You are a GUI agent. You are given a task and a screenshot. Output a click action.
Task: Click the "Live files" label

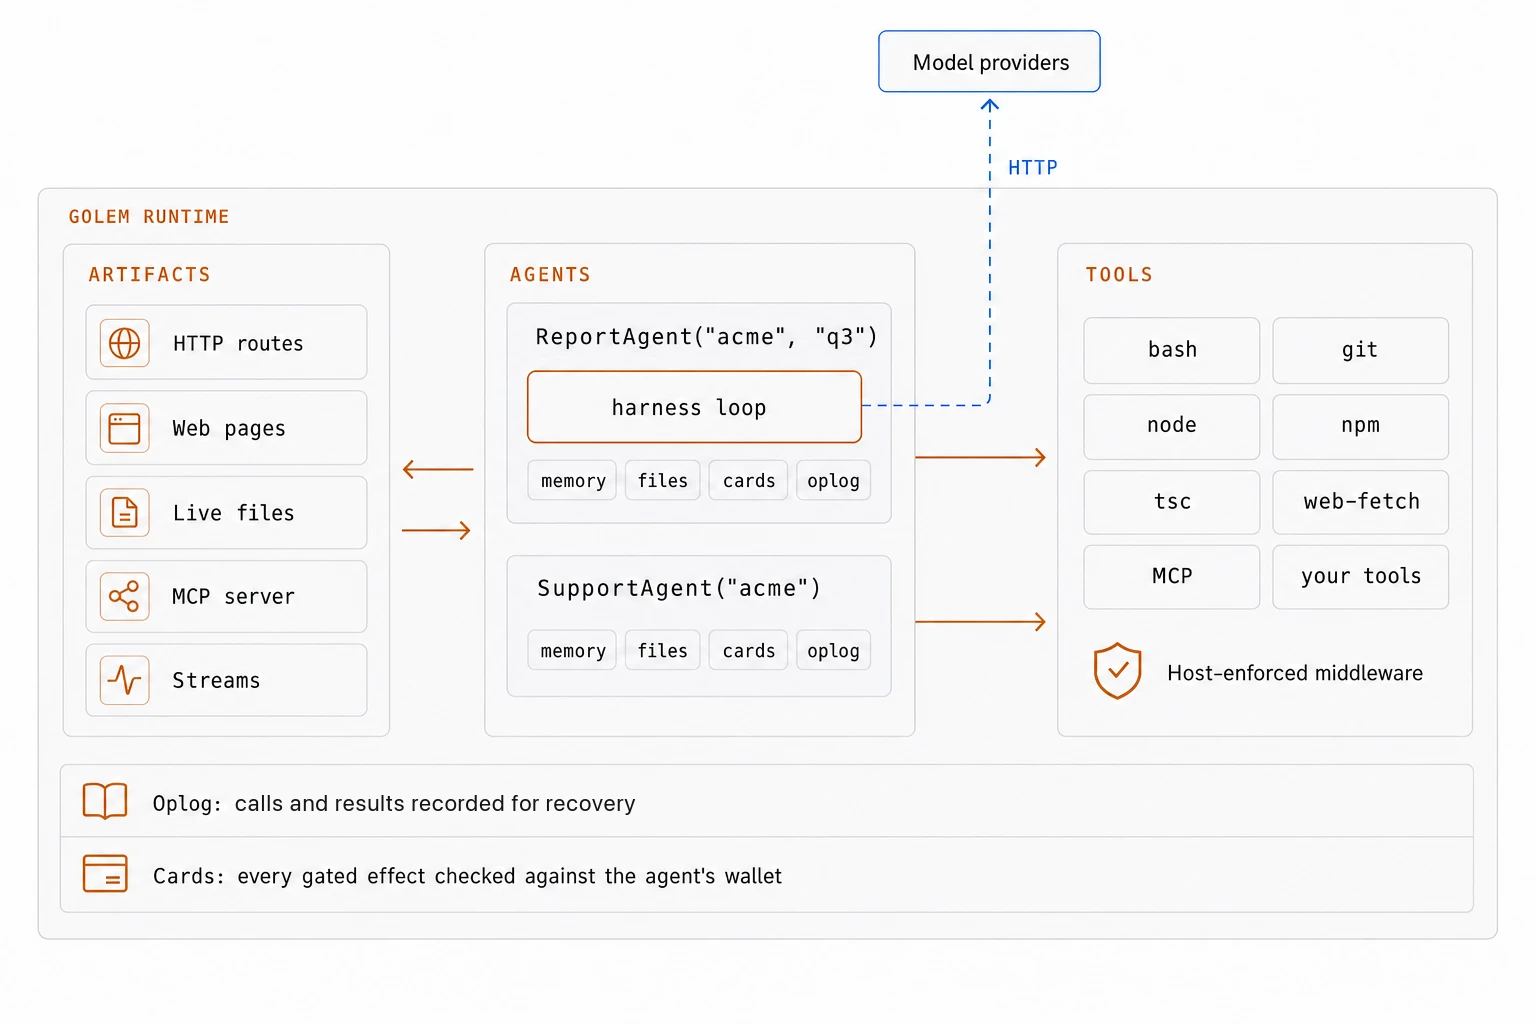[x=234, y=513]
